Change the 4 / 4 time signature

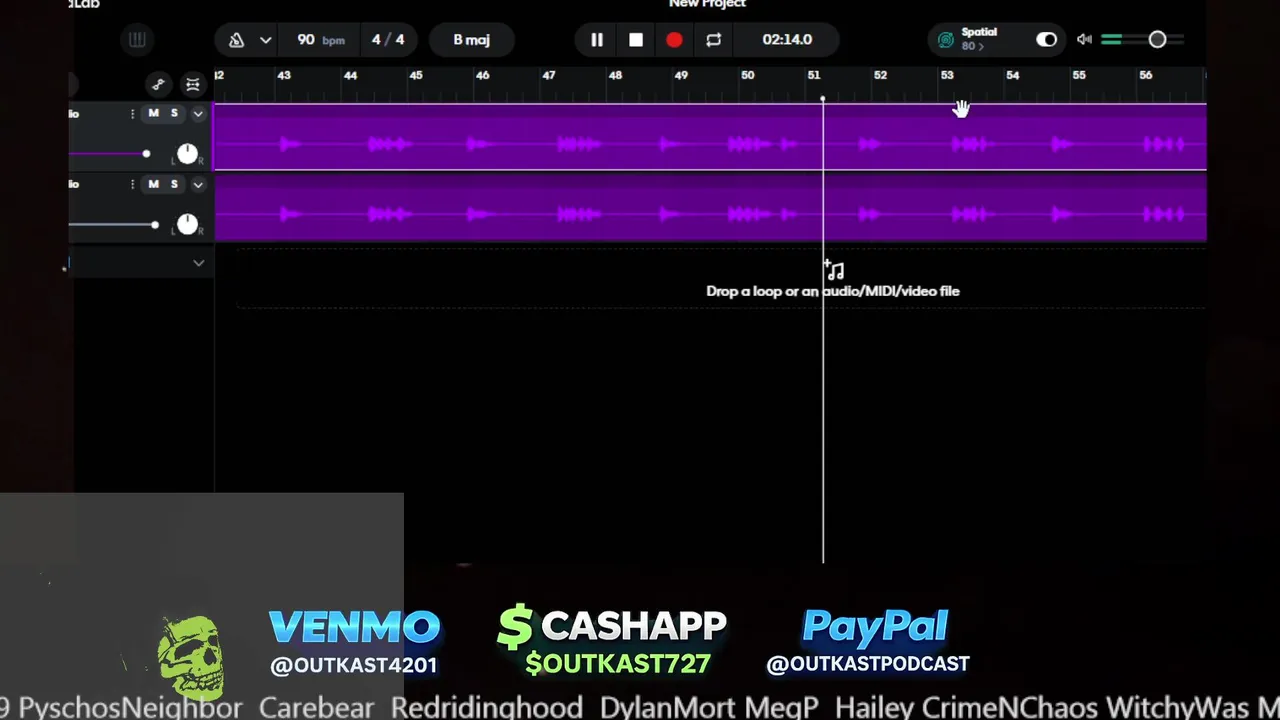(x=388, y=40)
